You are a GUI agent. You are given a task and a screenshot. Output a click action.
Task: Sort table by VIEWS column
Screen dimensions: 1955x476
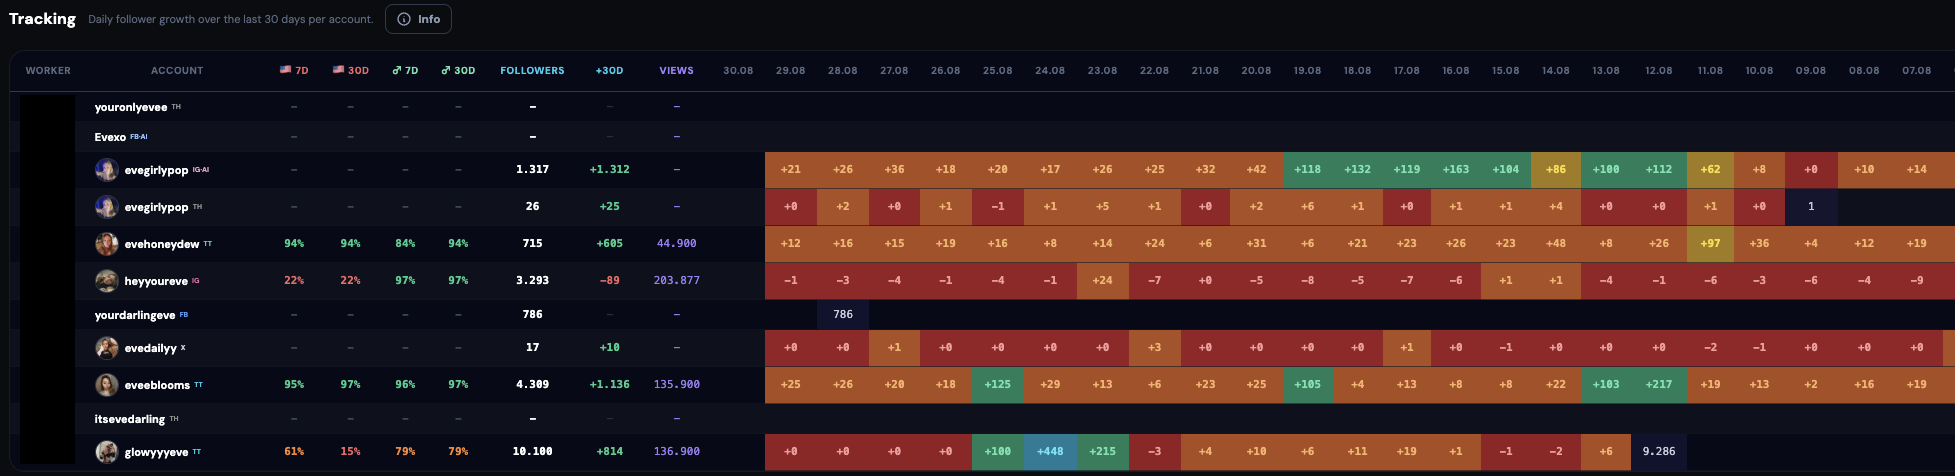click(677, 71)
